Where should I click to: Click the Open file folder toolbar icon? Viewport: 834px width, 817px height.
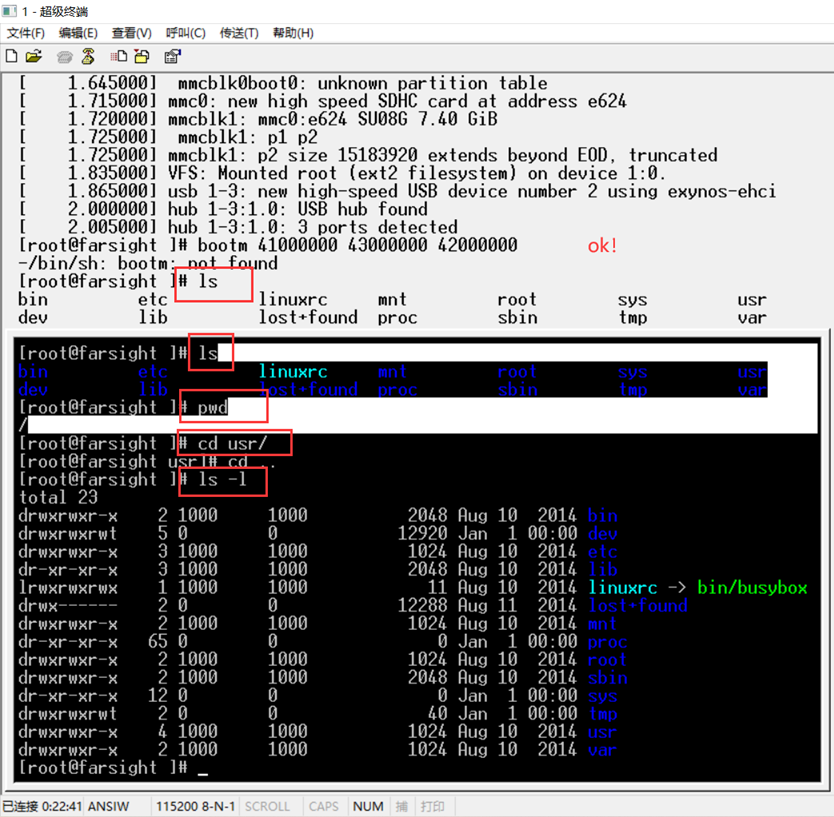click(34, 56)
